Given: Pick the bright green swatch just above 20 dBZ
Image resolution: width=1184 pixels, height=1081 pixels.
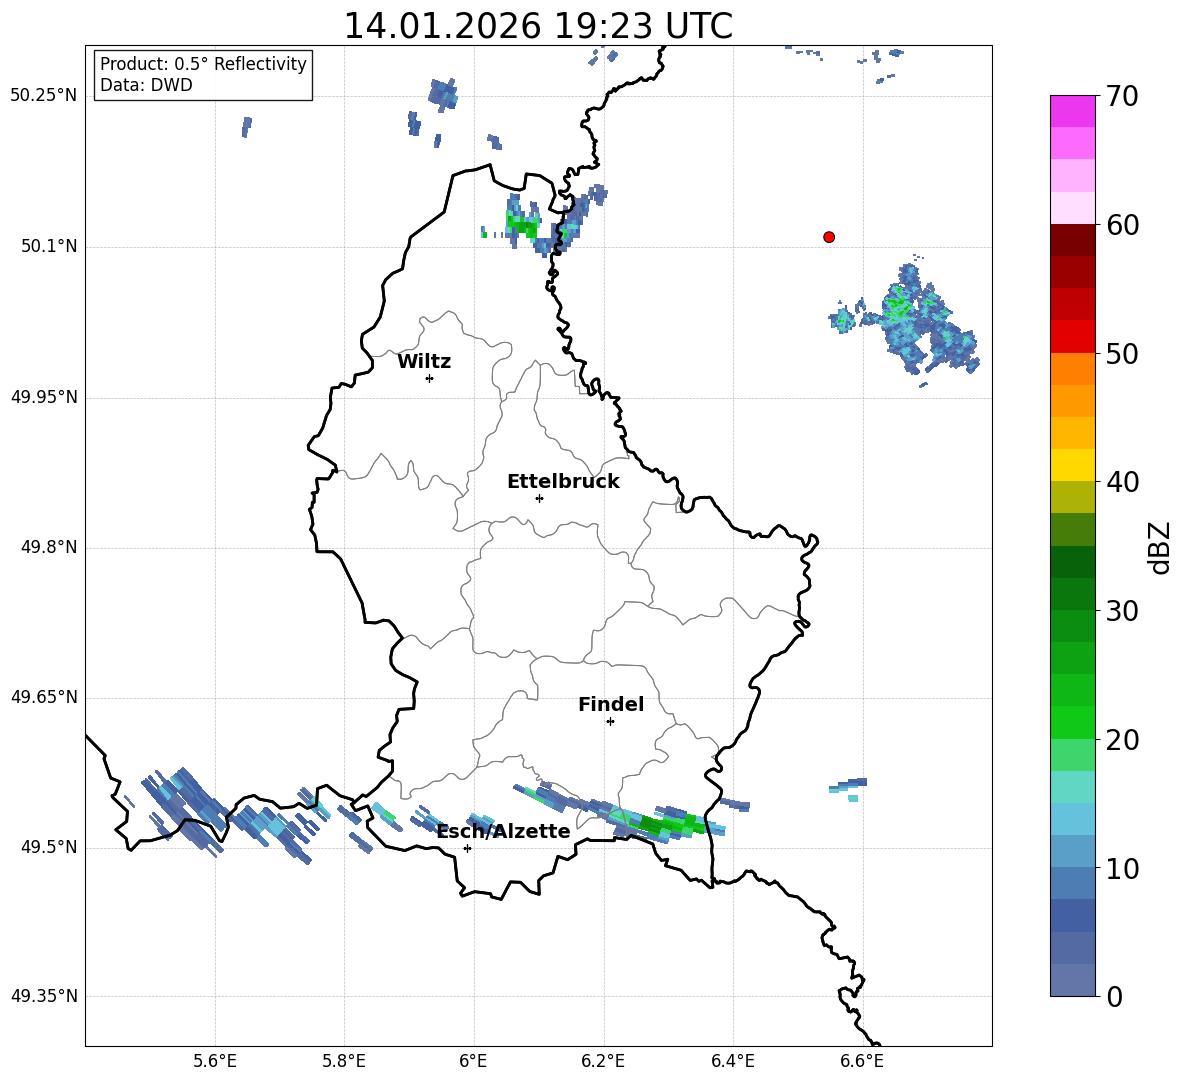Looking at the screenshot, I should pos(1073,722).
